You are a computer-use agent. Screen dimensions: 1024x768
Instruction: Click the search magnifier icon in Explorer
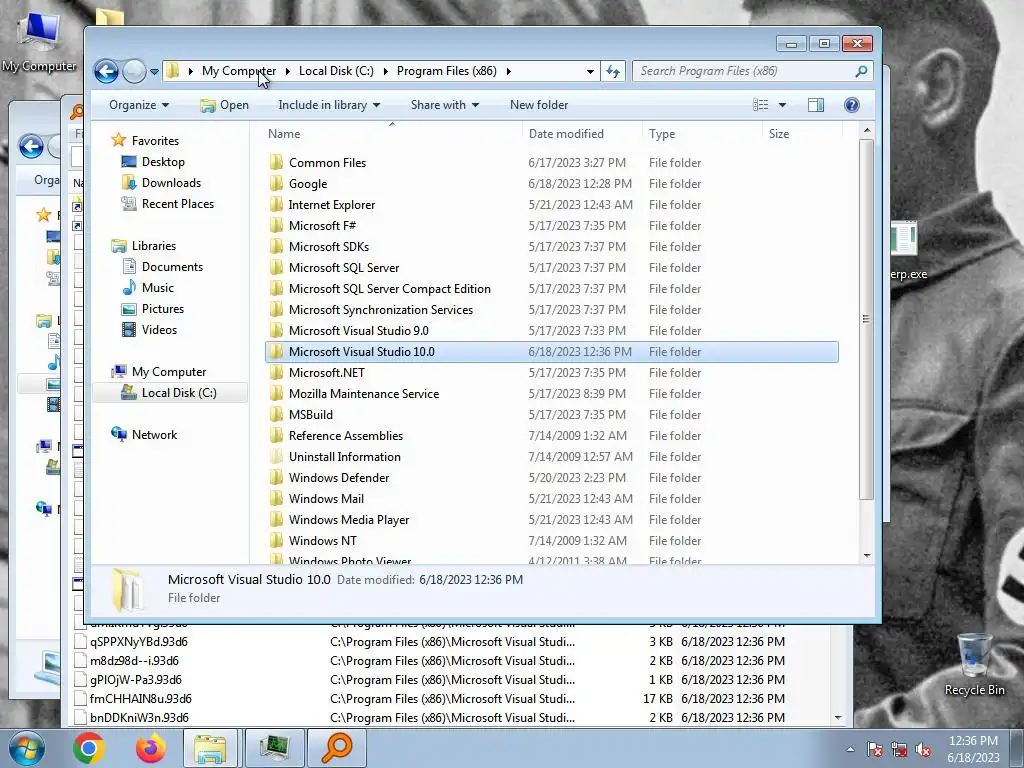861,71
